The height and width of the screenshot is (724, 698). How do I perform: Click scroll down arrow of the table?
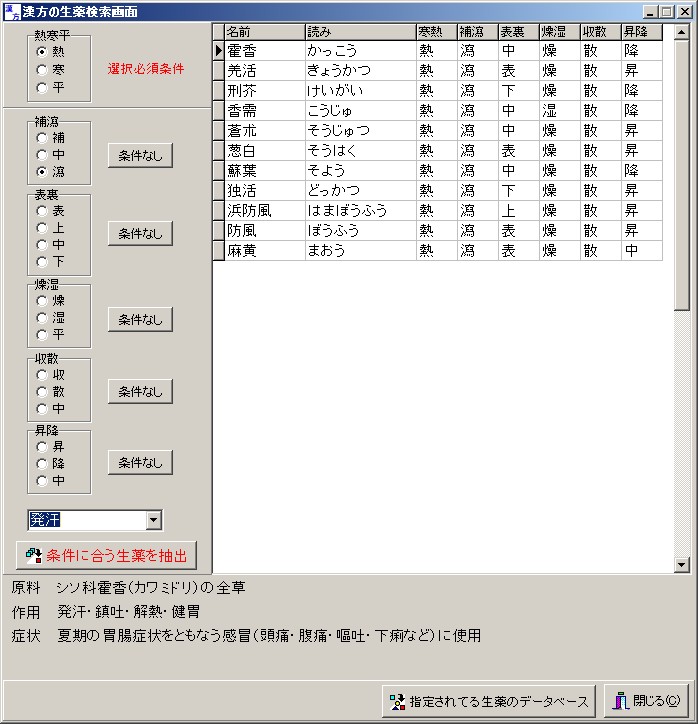(x=682, y=564)
